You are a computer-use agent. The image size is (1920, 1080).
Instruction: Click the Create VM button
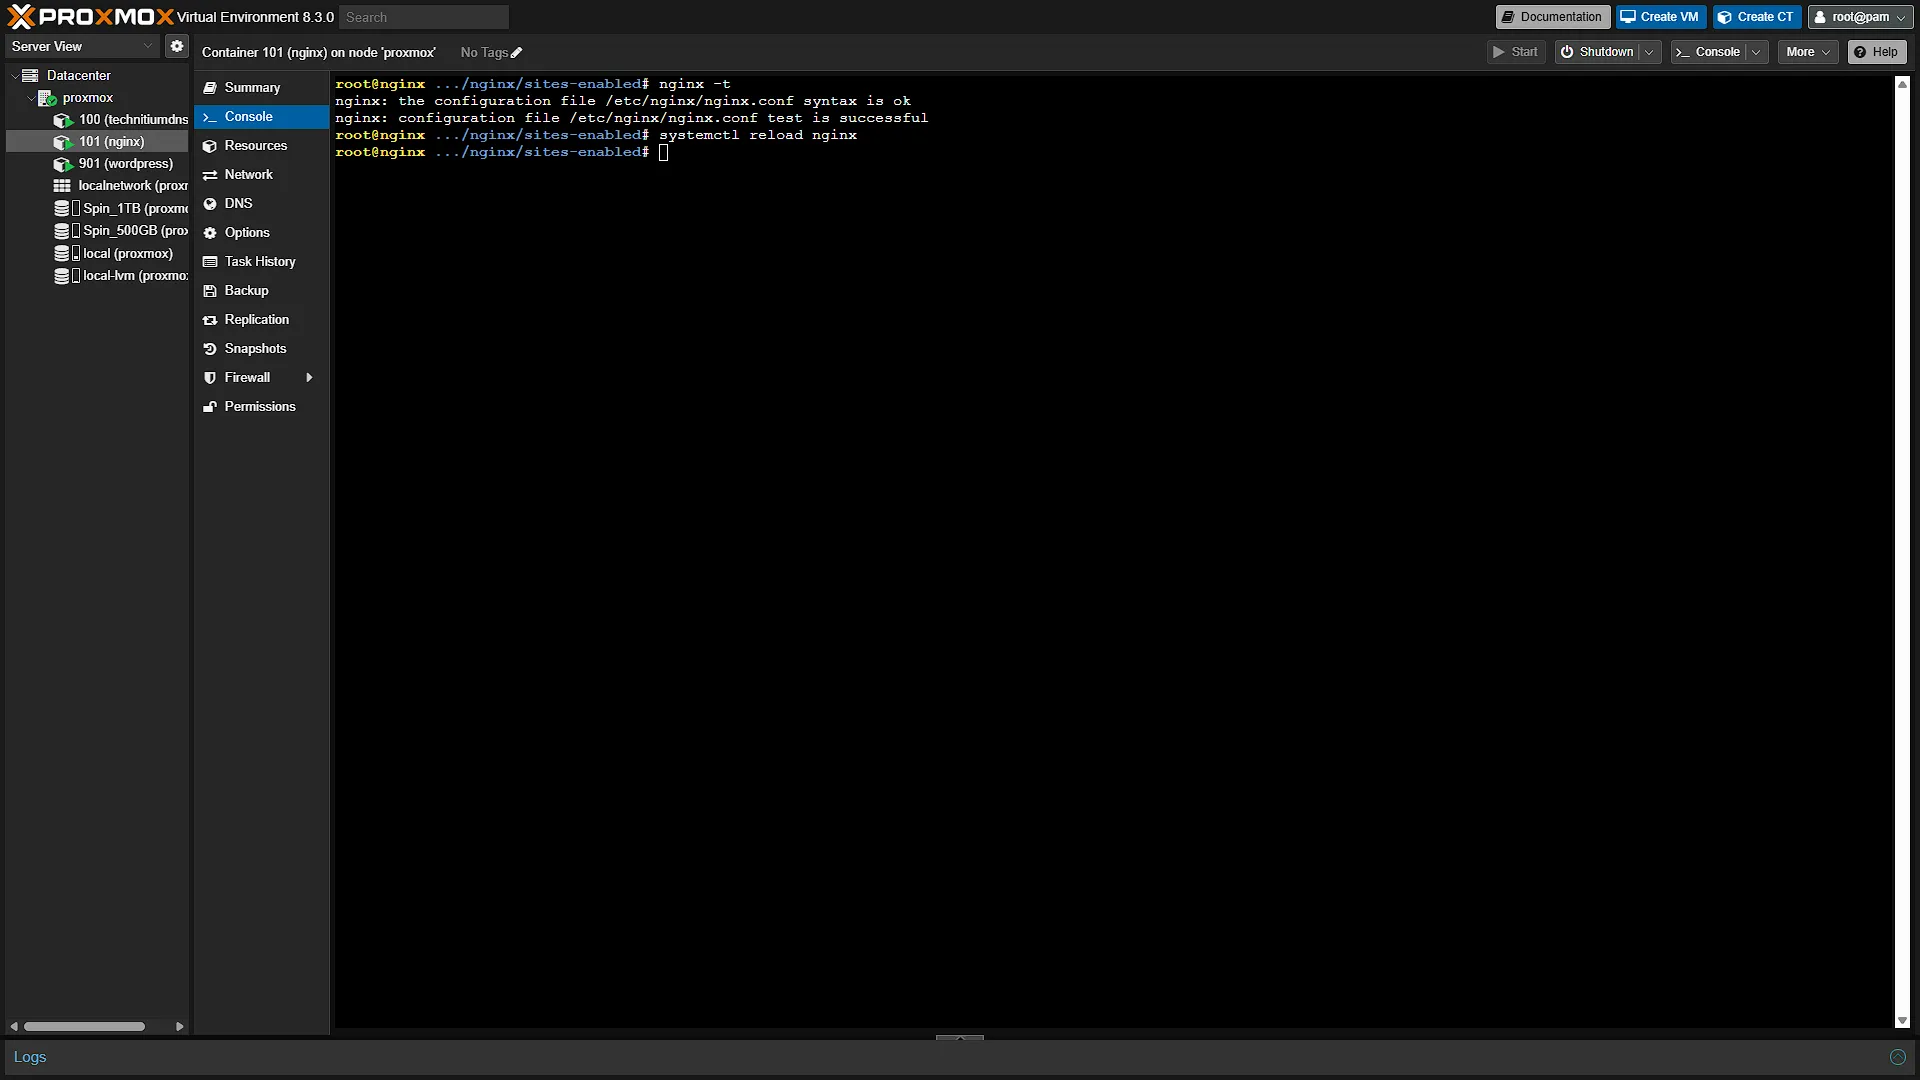coord(1660,17)
